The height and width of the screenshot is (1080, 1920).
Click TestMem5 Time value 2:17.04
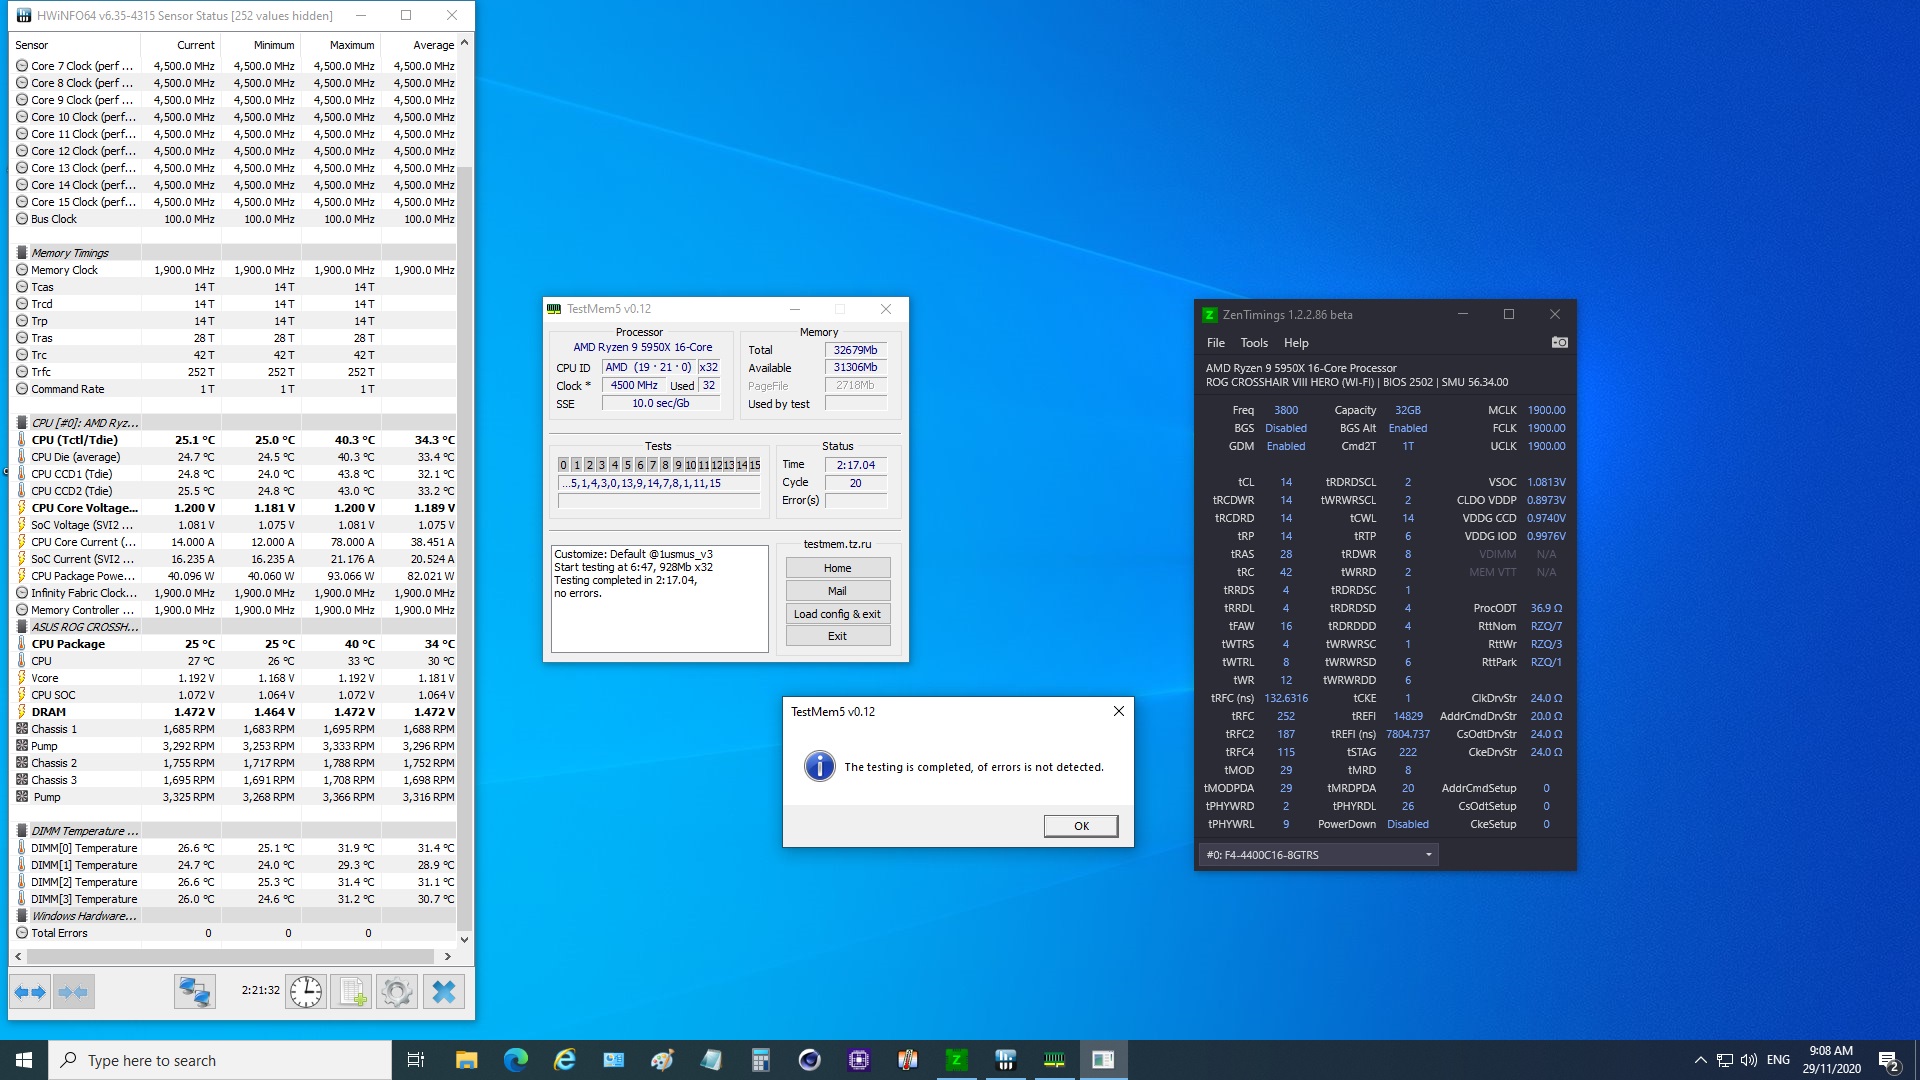(855, 465)
